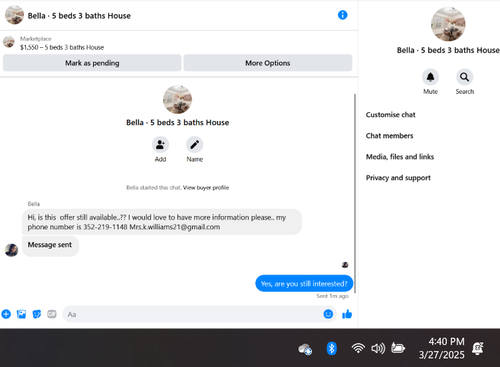Send a thumbs-up like
This screenshot has height=367, width=500.
click(347, 314)
